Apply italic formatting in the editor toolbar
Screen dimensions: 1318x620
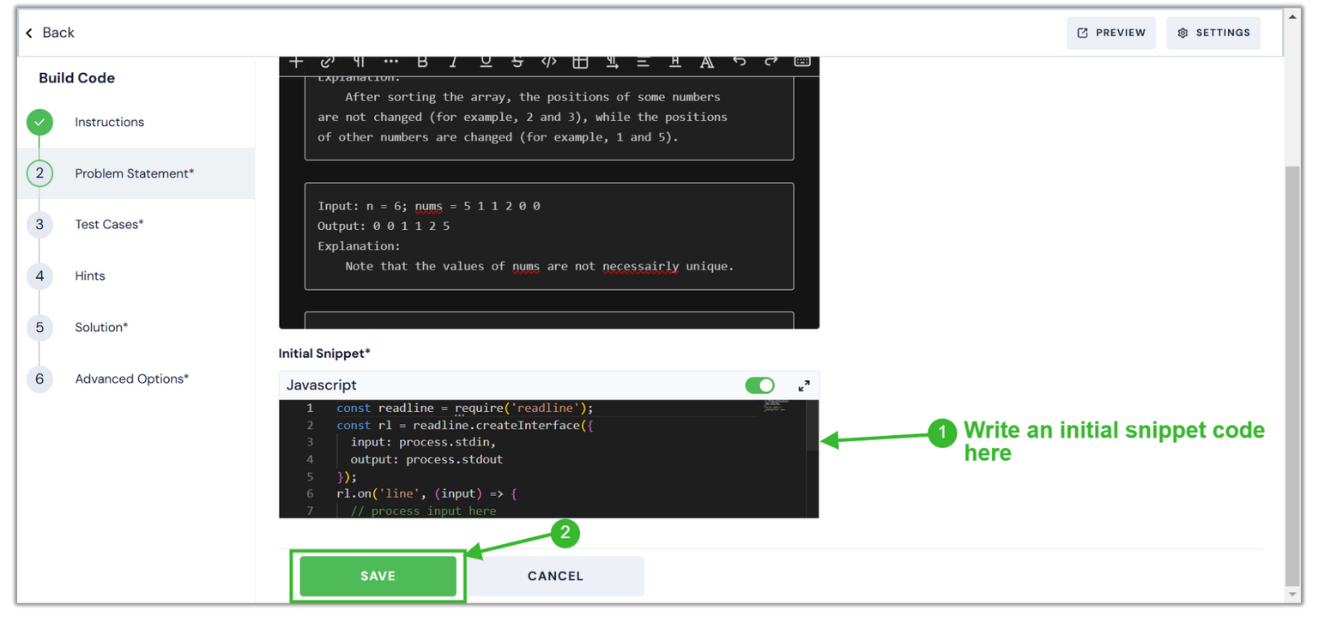tap(453, 61)
